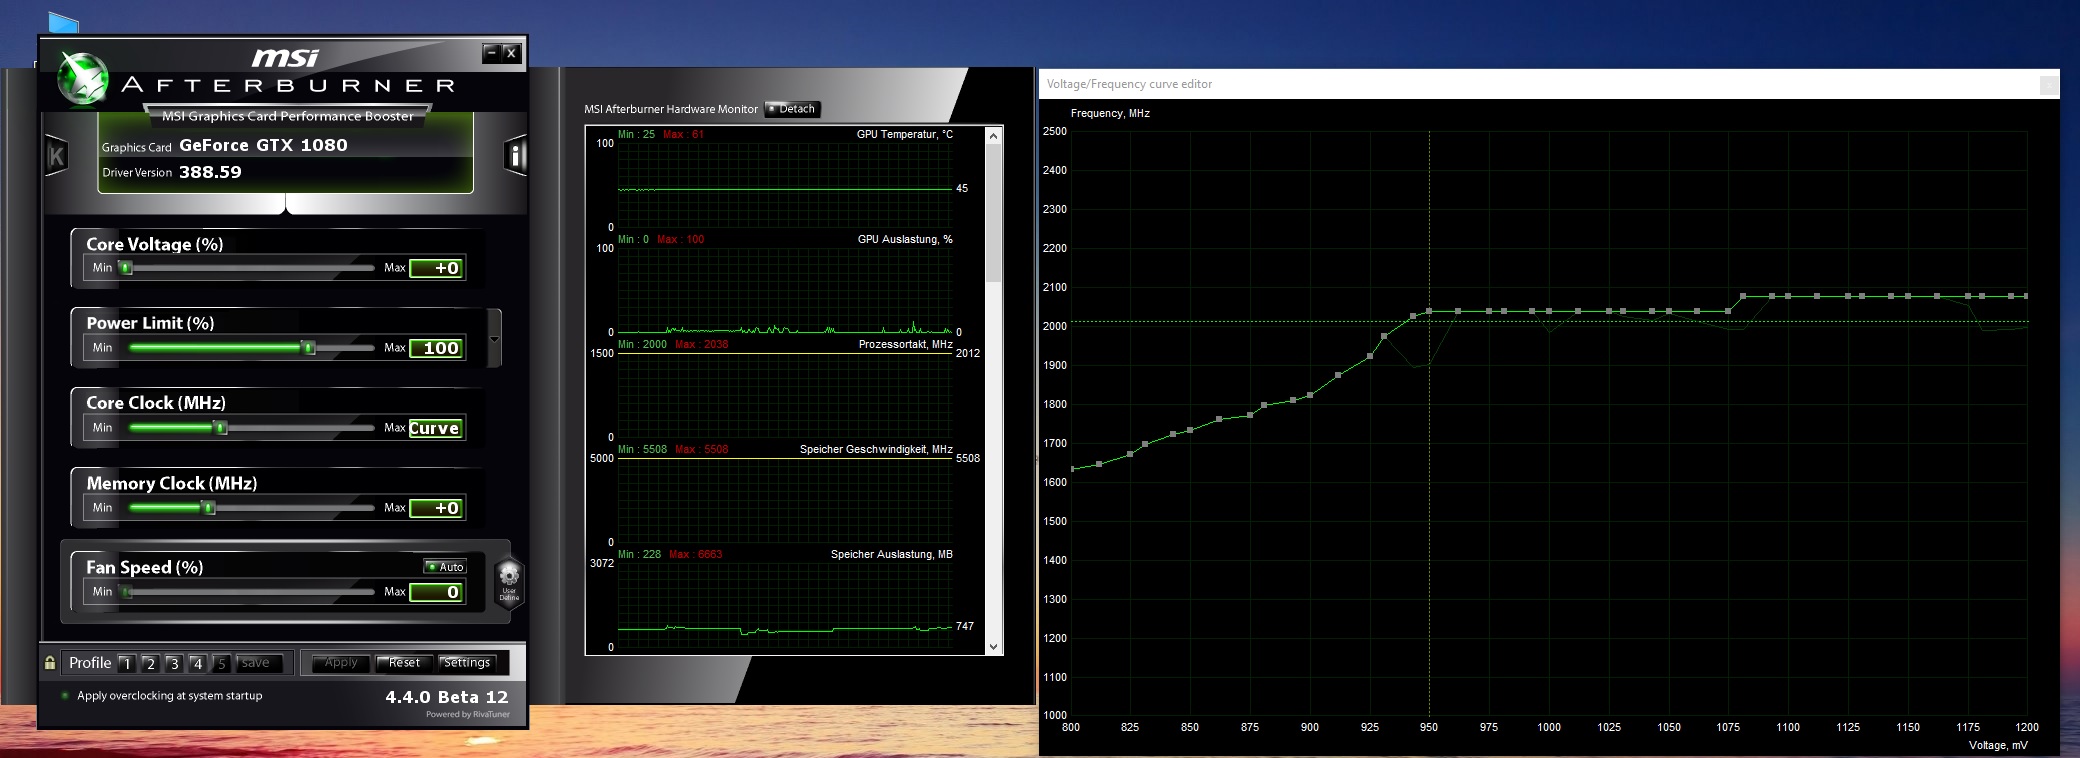Click the Voltage, mV axis label
The height and width of the screenshot is (758, 2080).
1998,745
